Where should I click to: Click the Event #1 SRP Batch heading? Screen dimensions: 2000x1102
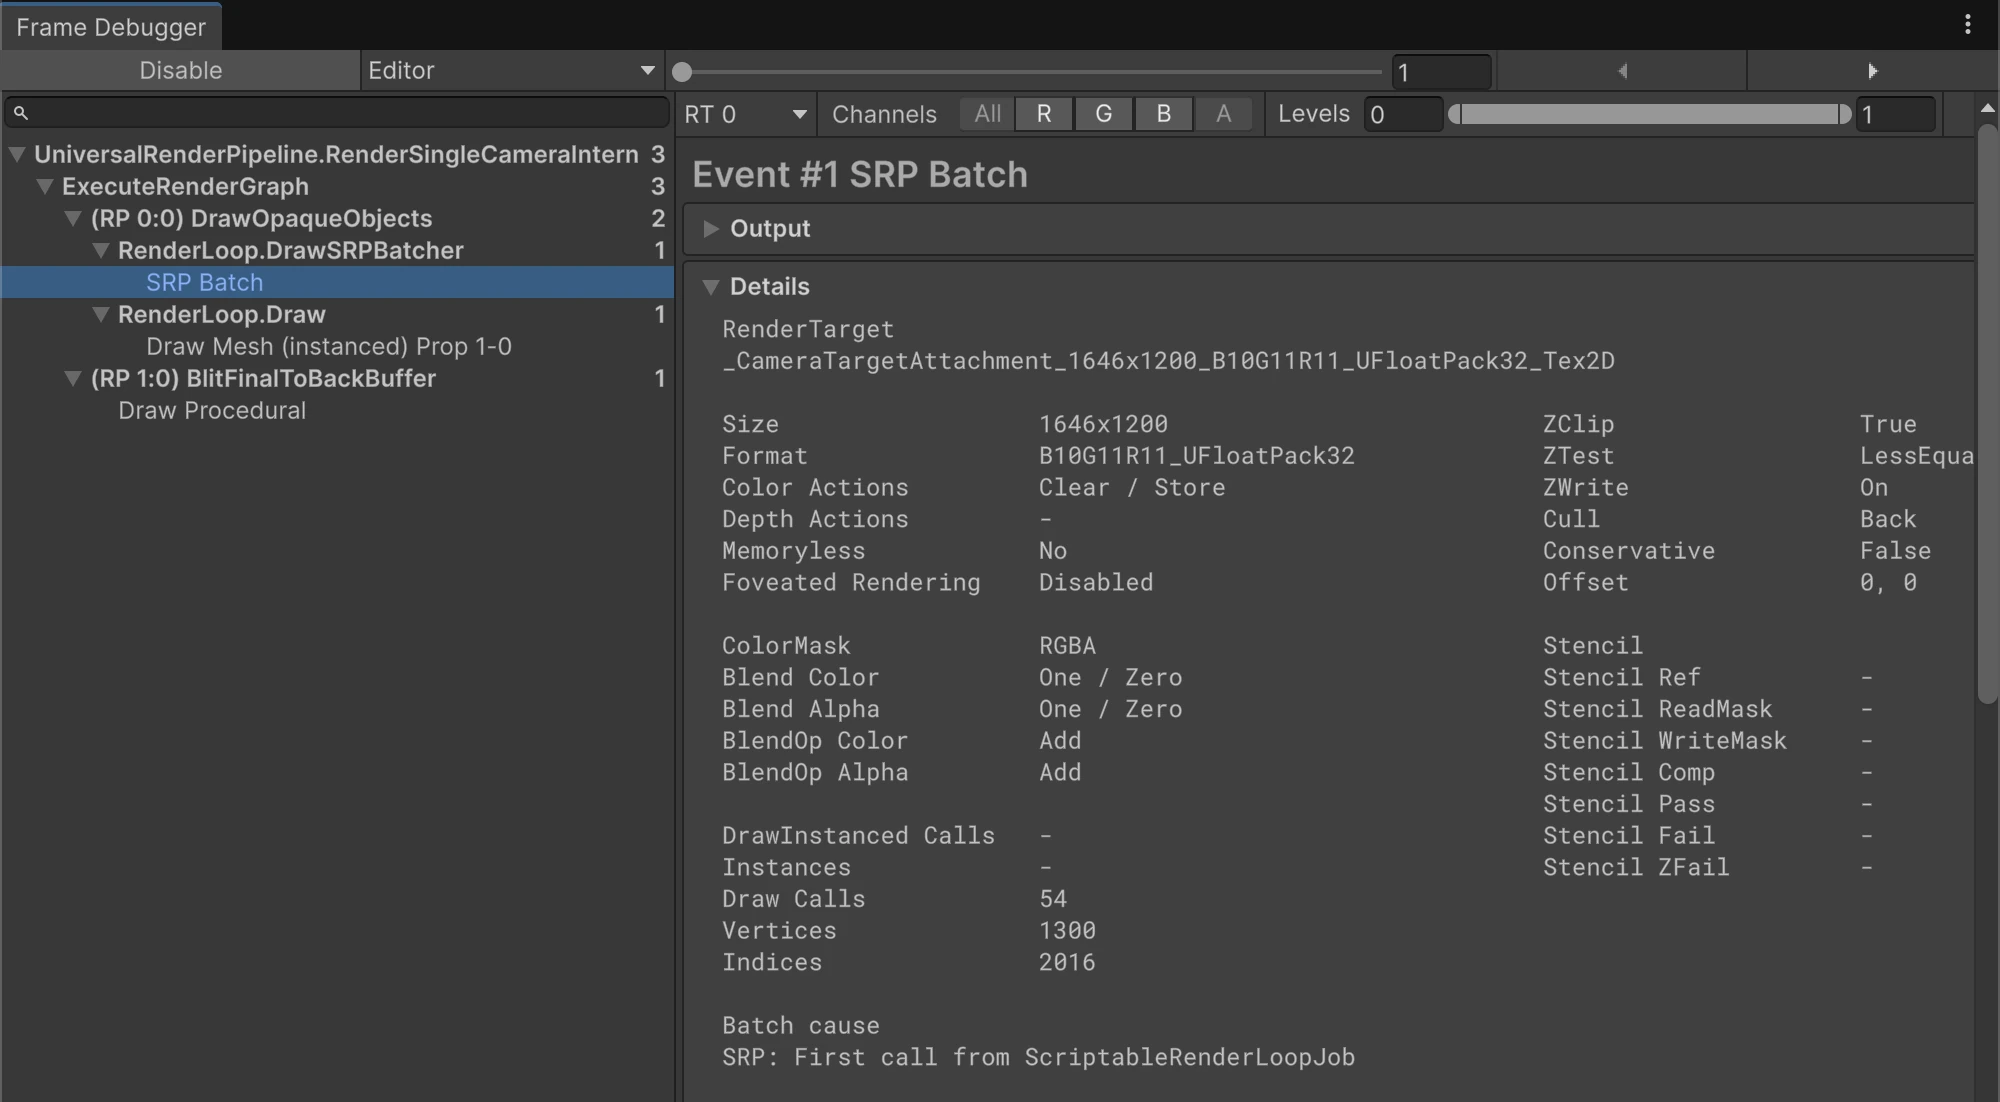pyautogui.click(x=860, y=175)
